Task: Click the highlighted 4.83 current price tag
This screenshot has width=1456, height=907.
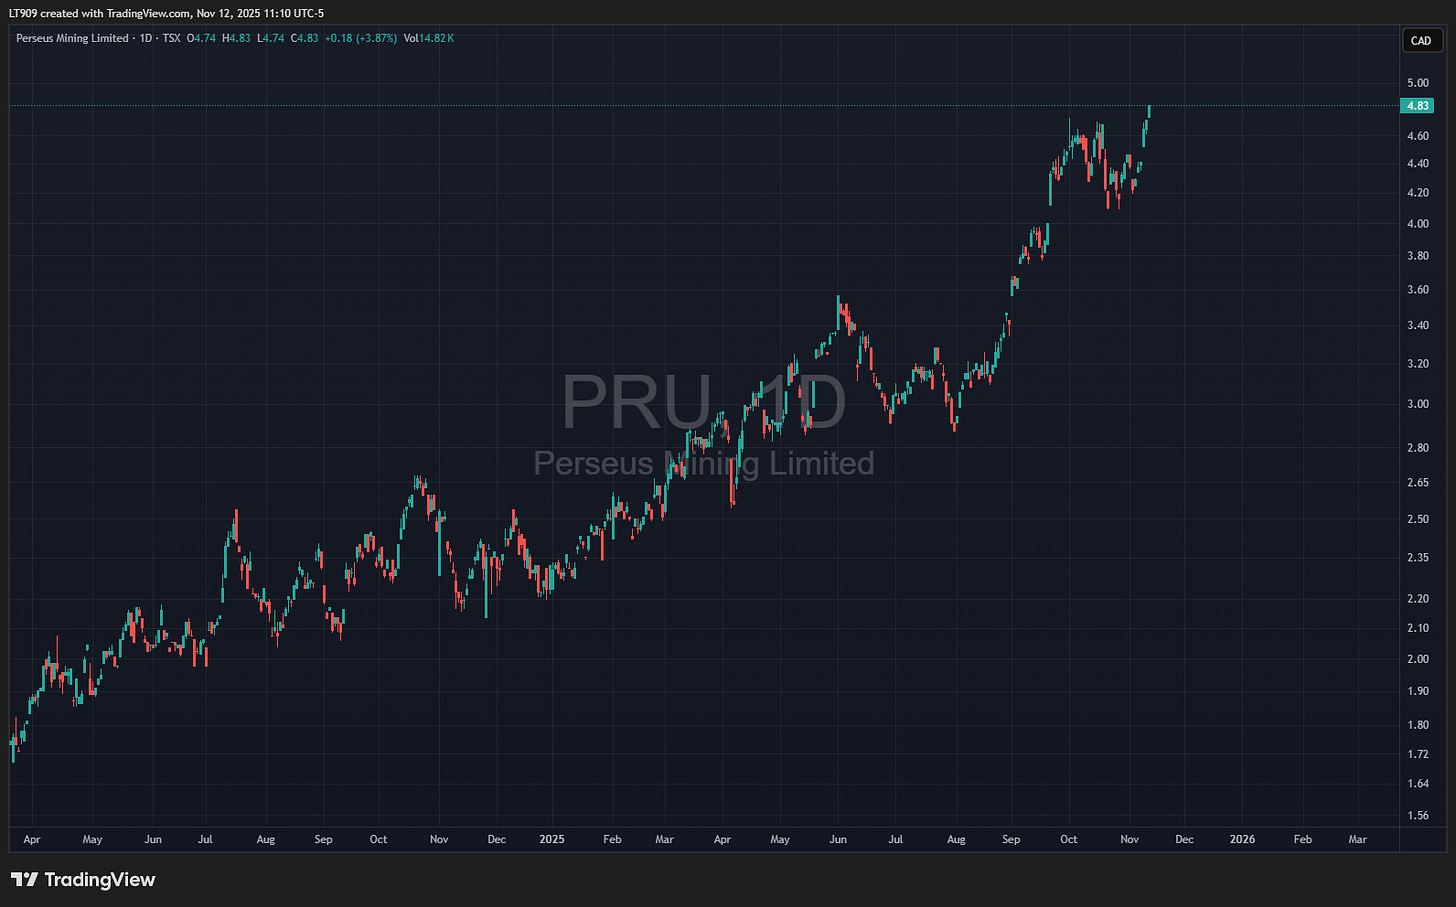Action: [x=1418, y=106]
